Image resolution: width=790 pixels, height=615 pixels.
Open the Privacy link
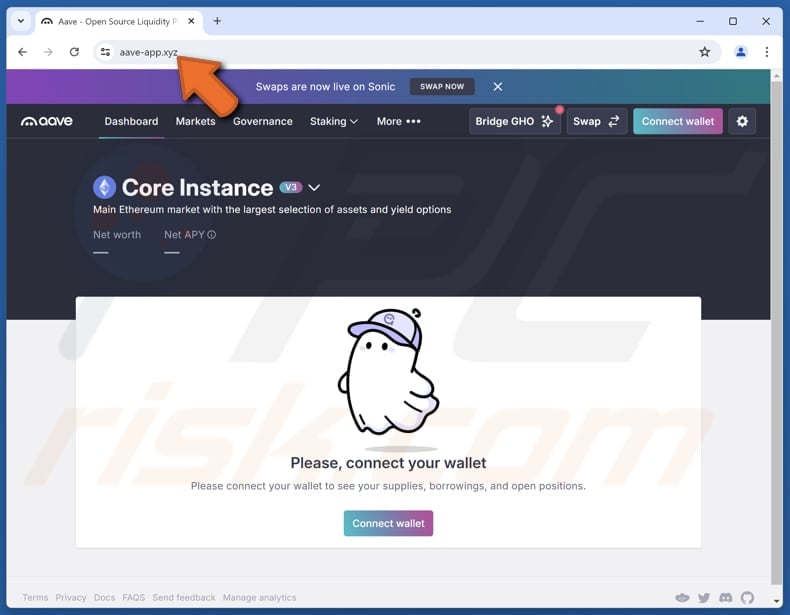71,598
